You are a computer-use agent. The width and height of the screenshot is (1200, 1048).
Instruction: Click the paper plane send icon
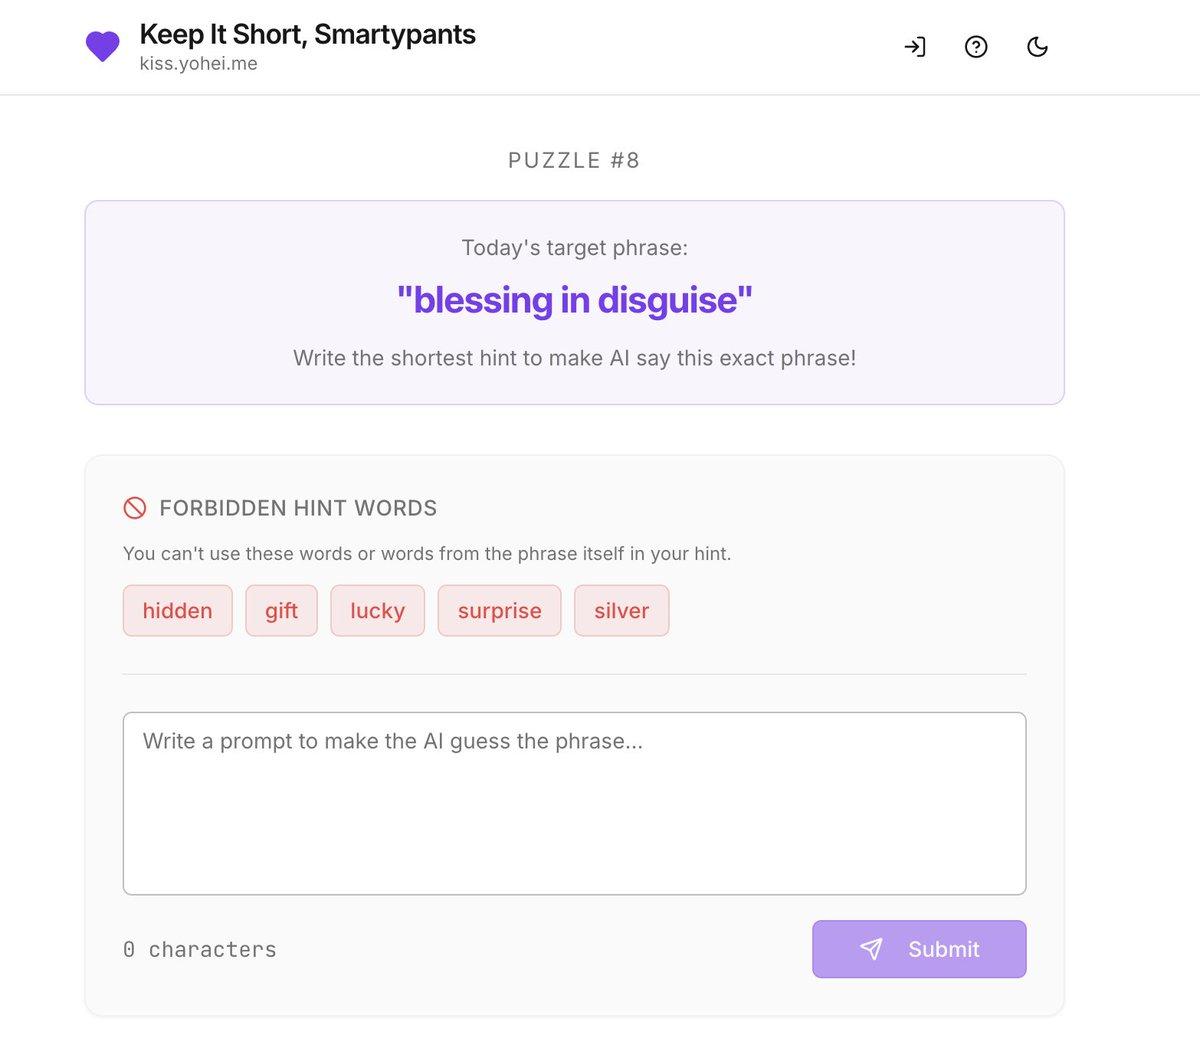871,949
